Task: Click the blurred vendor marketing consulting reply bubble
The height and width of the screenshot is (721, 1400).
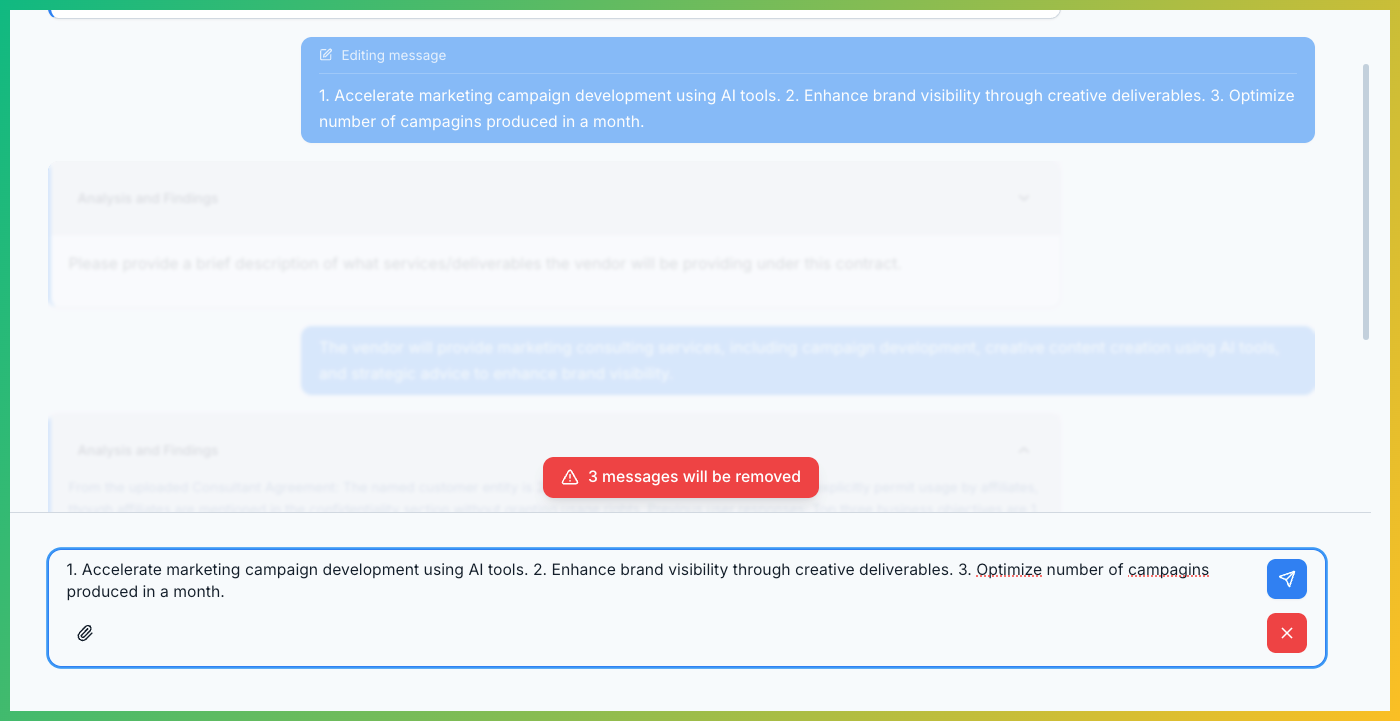Action: pos(806,360)
